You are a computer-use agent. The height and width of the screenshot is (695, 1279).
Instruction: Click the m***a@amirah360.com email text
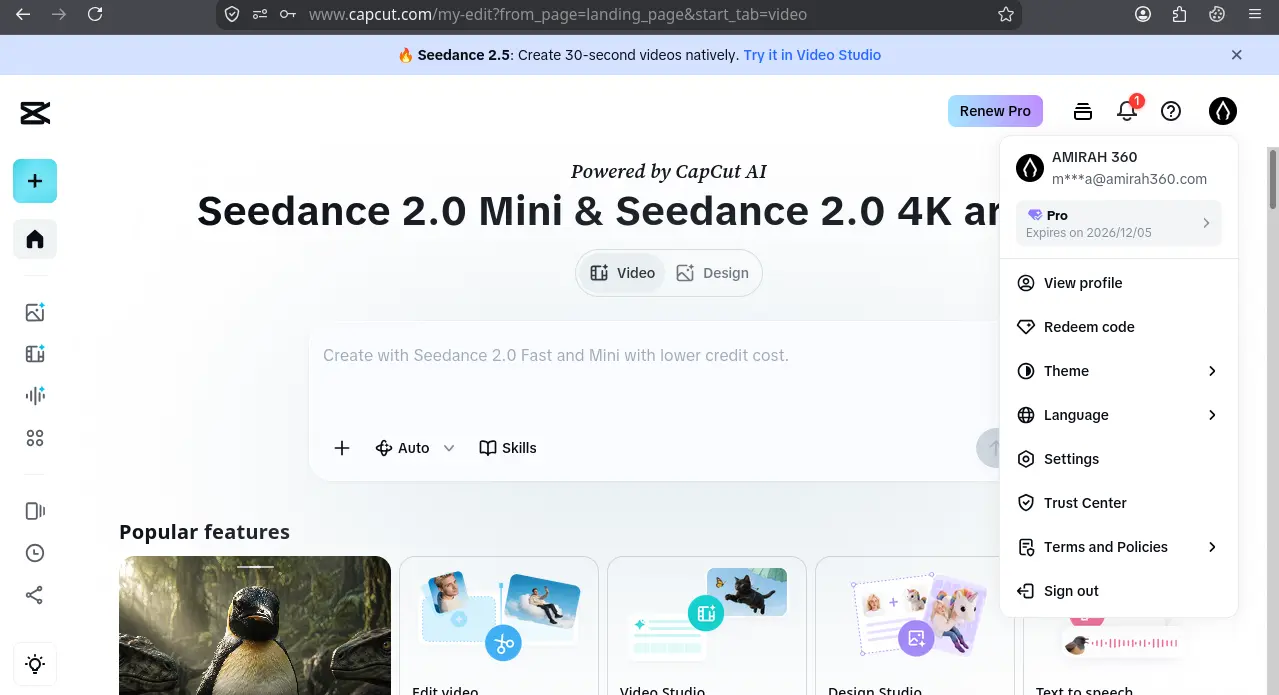point(1129,179)
